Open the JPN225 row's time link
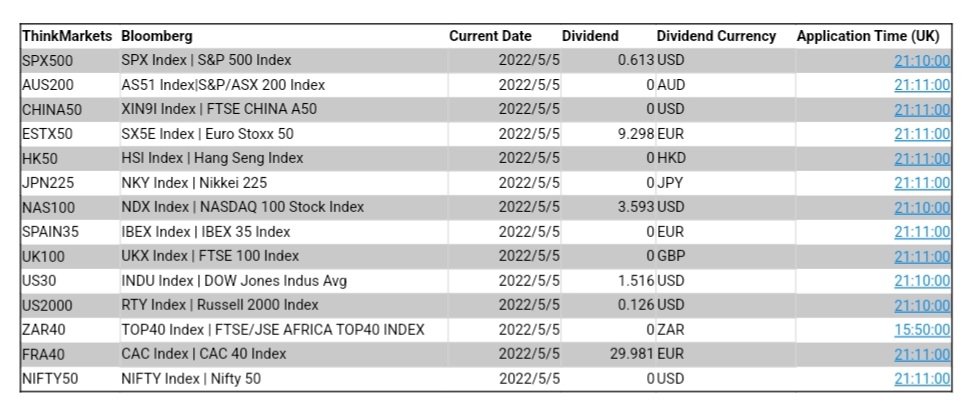The image size is (970, 405). (922, 183)
